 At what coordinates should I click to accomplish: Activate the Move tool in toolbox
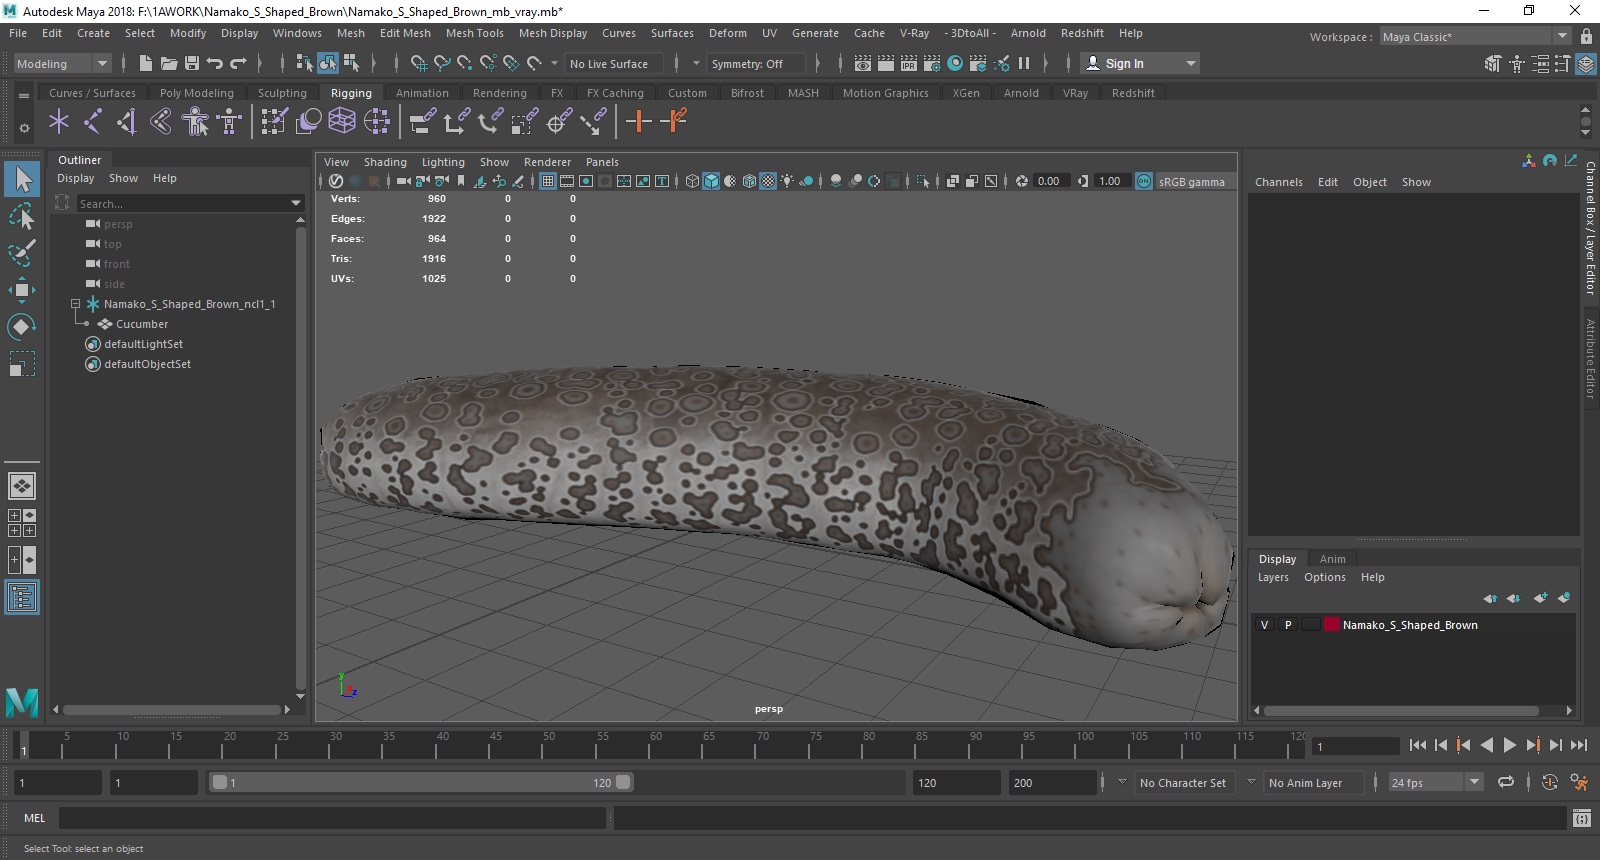click(22, 290)
